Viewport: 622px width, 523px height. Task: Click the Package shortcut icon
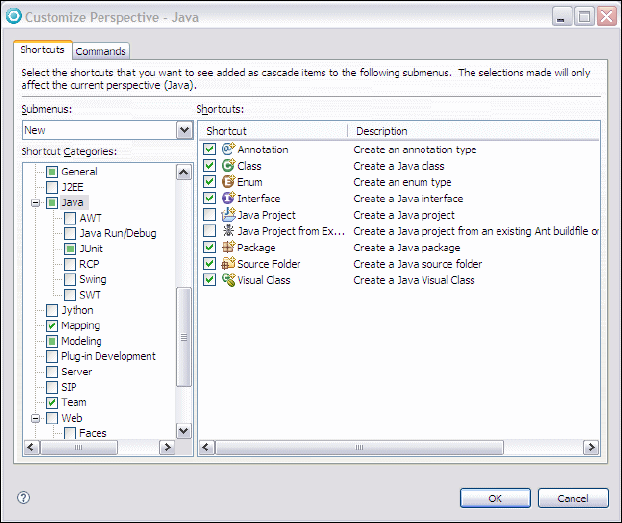coord(228,247)
